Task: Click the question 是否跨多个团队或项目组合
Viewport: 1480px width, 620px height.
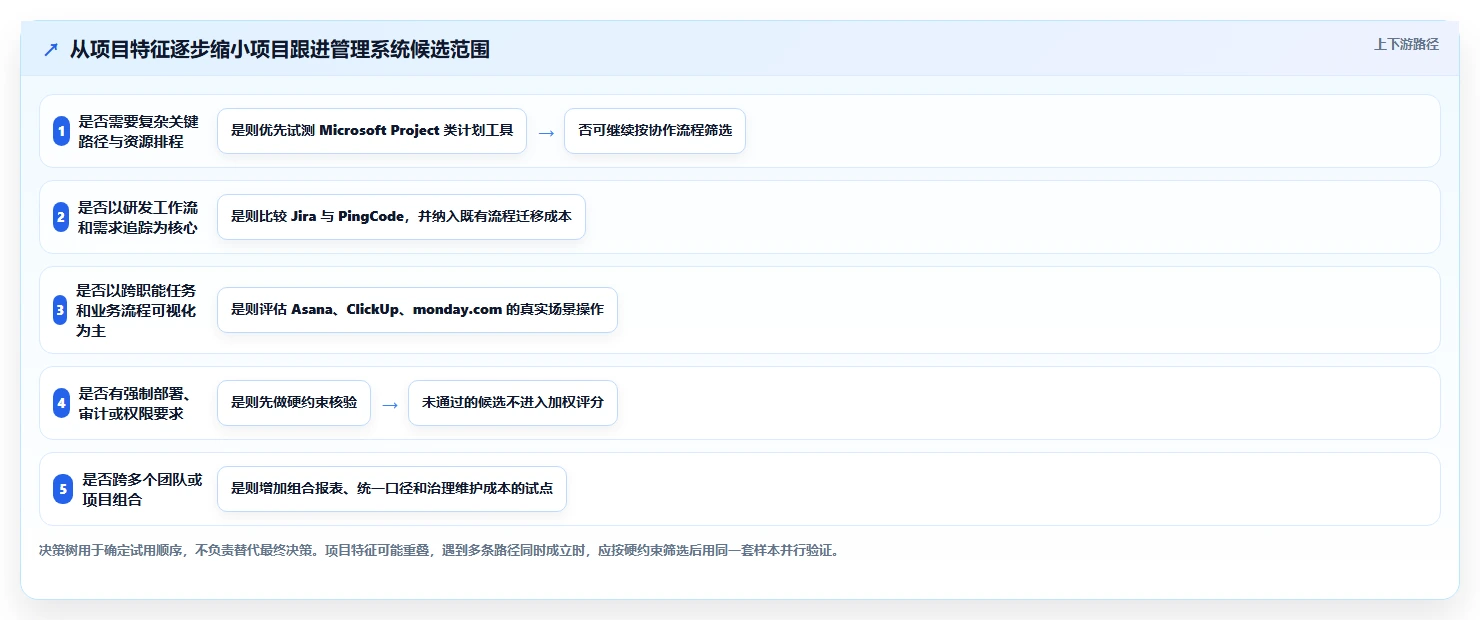Action: 142,489
